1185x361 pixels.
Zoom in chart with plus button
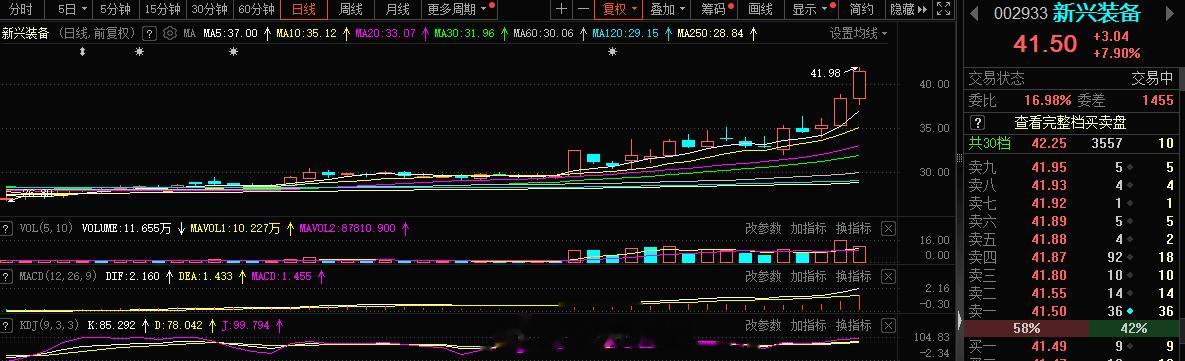click(x=561, y=9)
